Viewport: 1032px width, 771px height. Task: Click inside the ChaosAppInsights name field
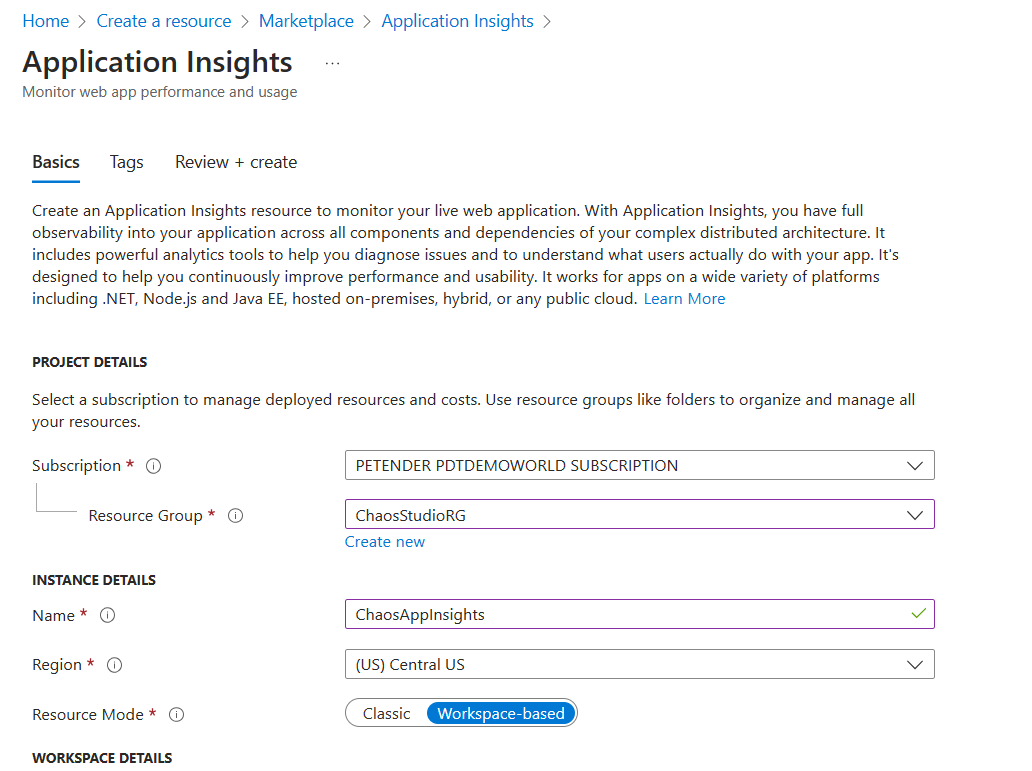600,614
